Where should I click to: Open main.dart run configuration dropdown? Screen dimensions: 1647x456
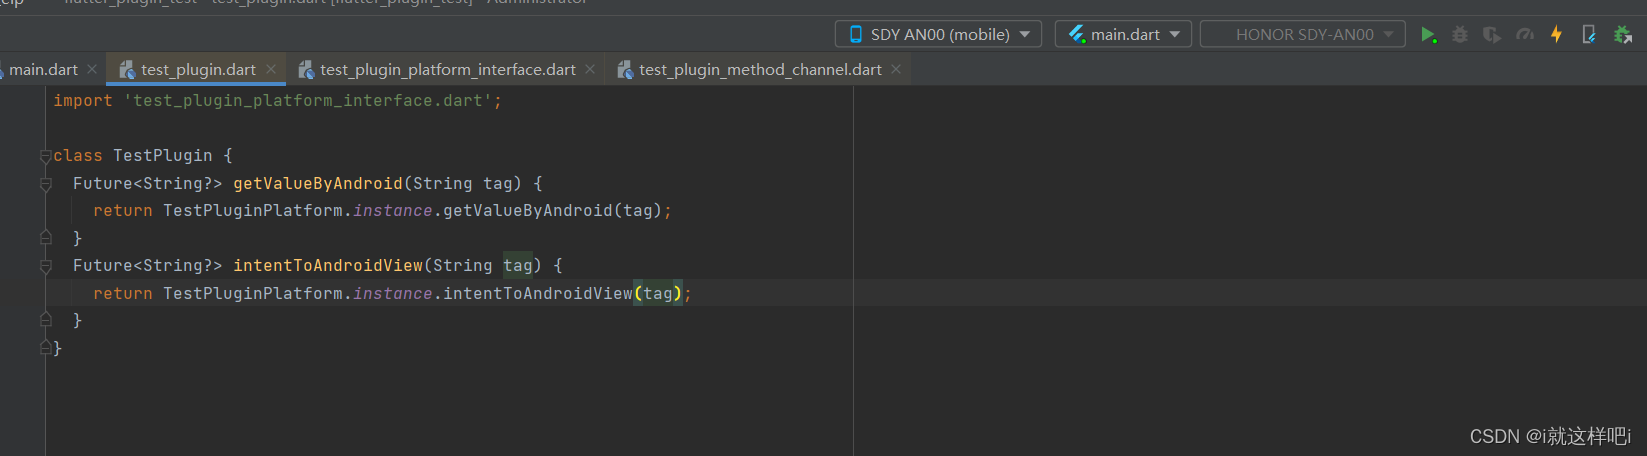coord(1123,34)
